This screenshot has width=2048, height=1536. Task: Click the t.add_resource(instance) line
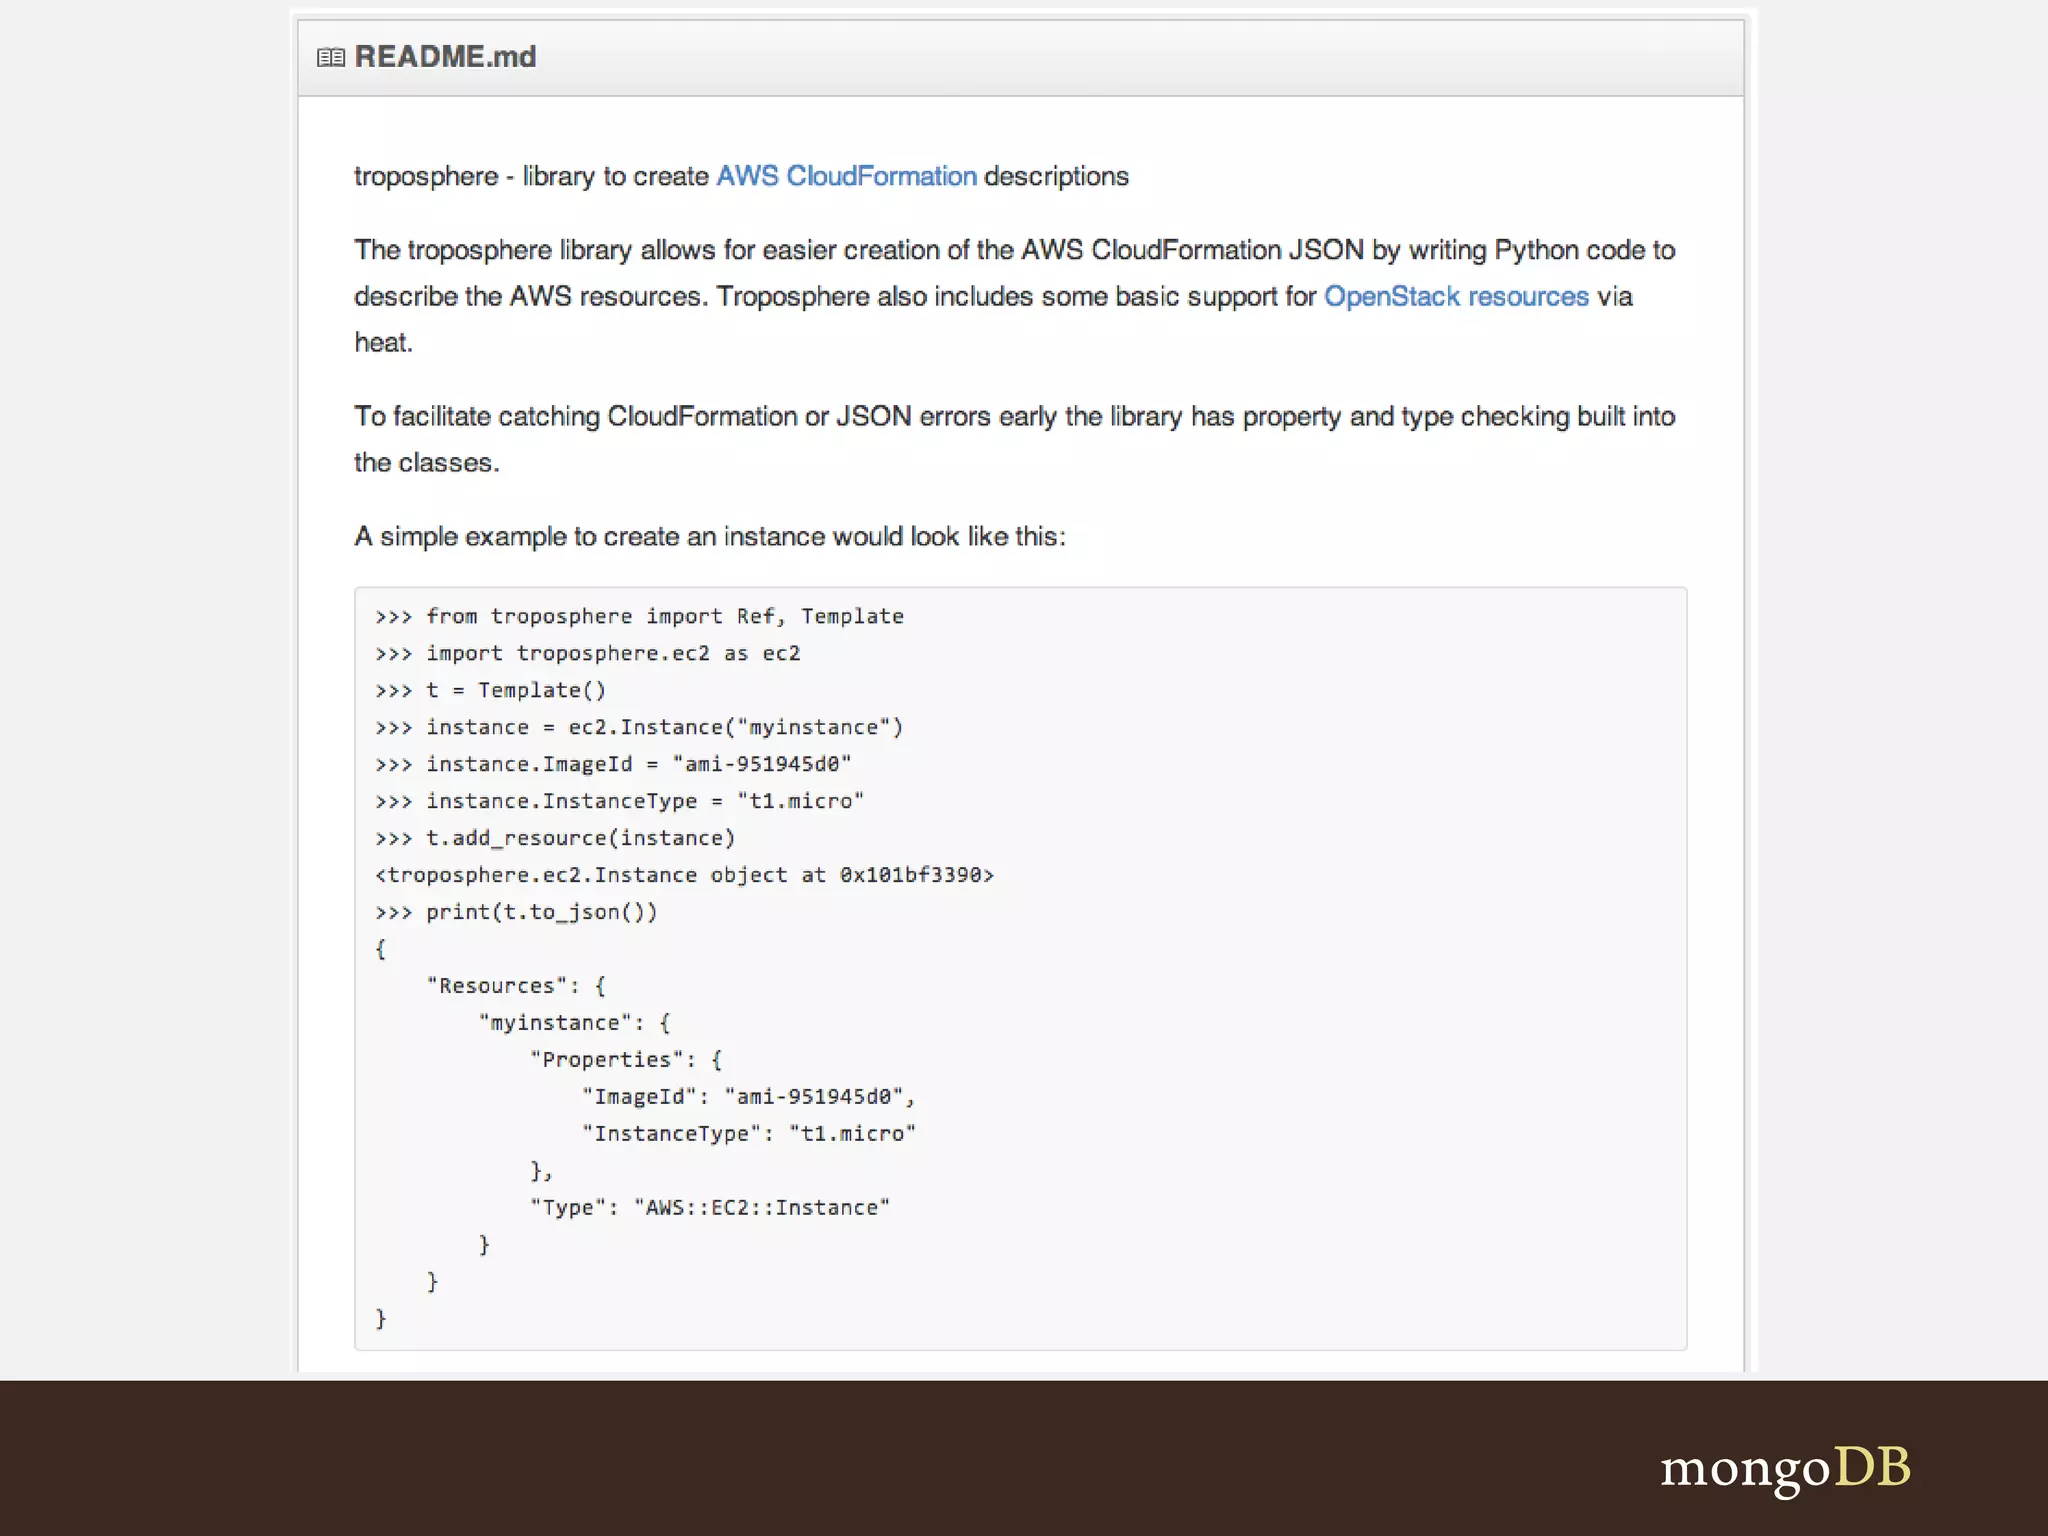click(x=556, y=838)
